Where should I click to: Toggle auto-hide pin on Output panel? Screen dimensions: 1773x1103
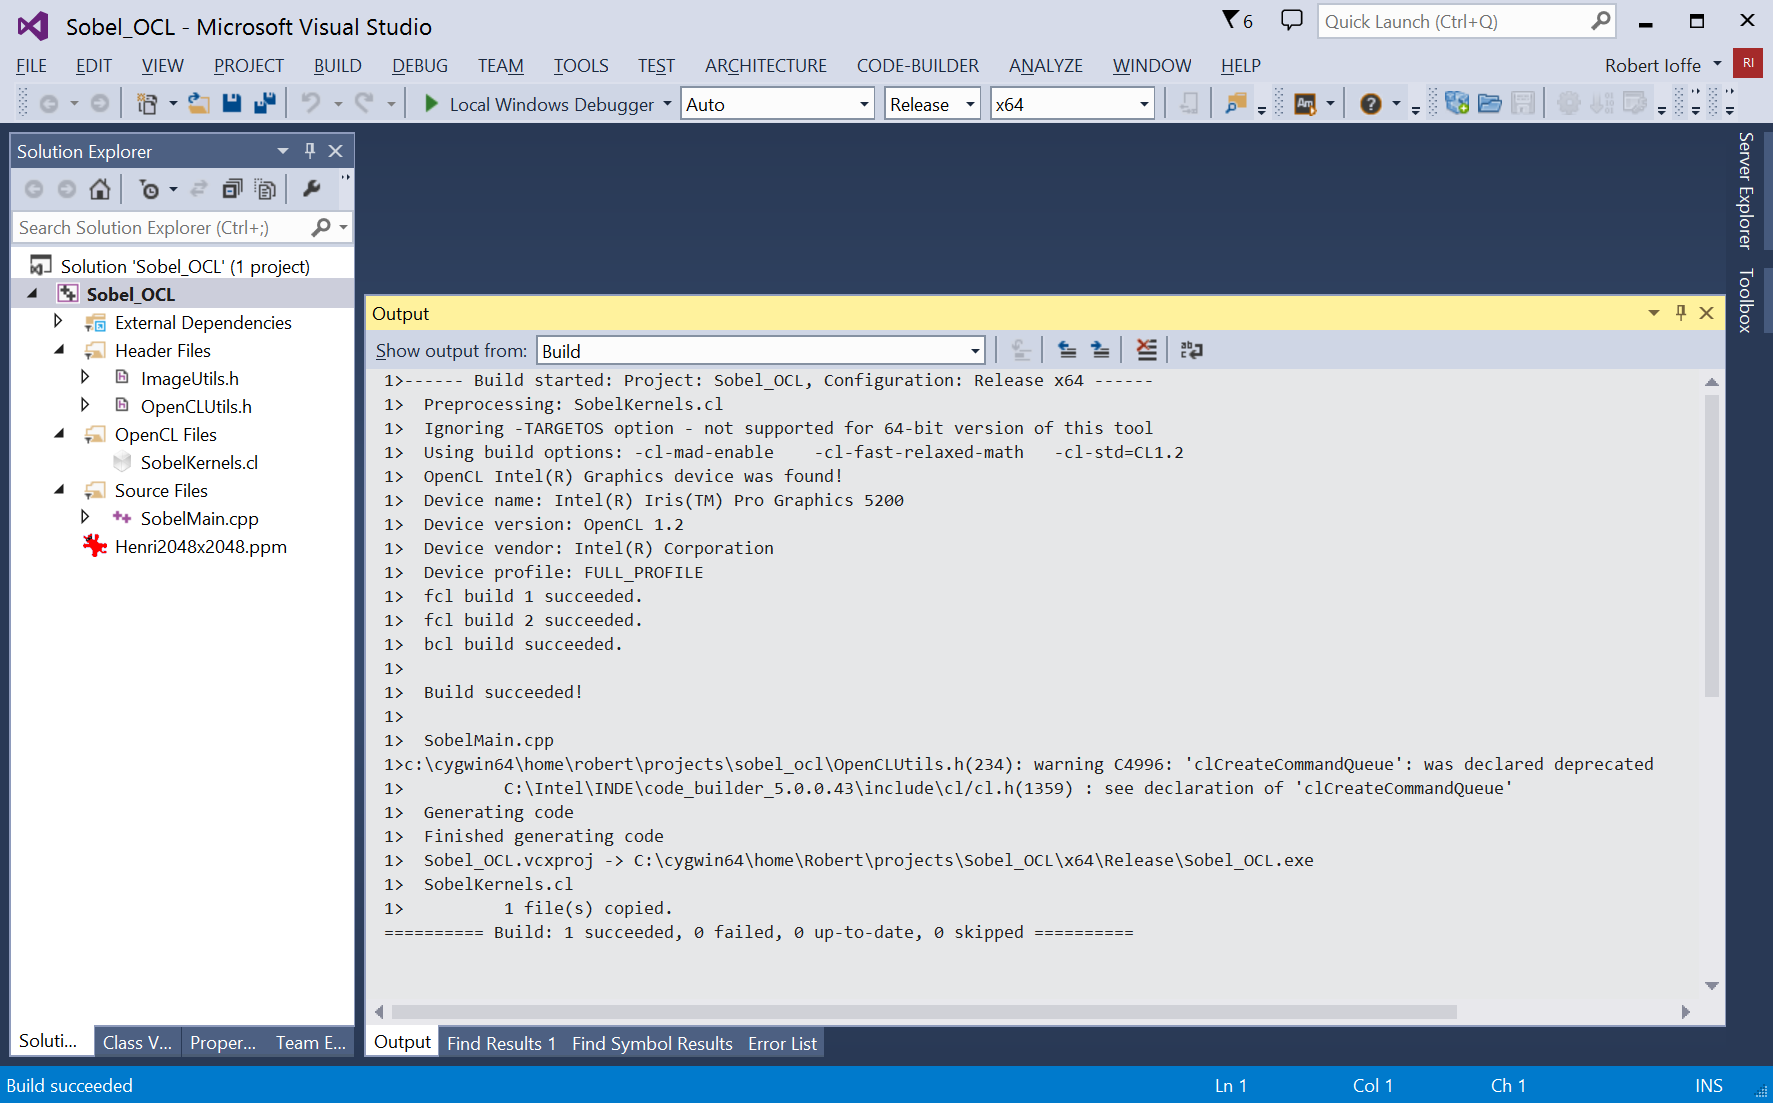[1681, 313]
